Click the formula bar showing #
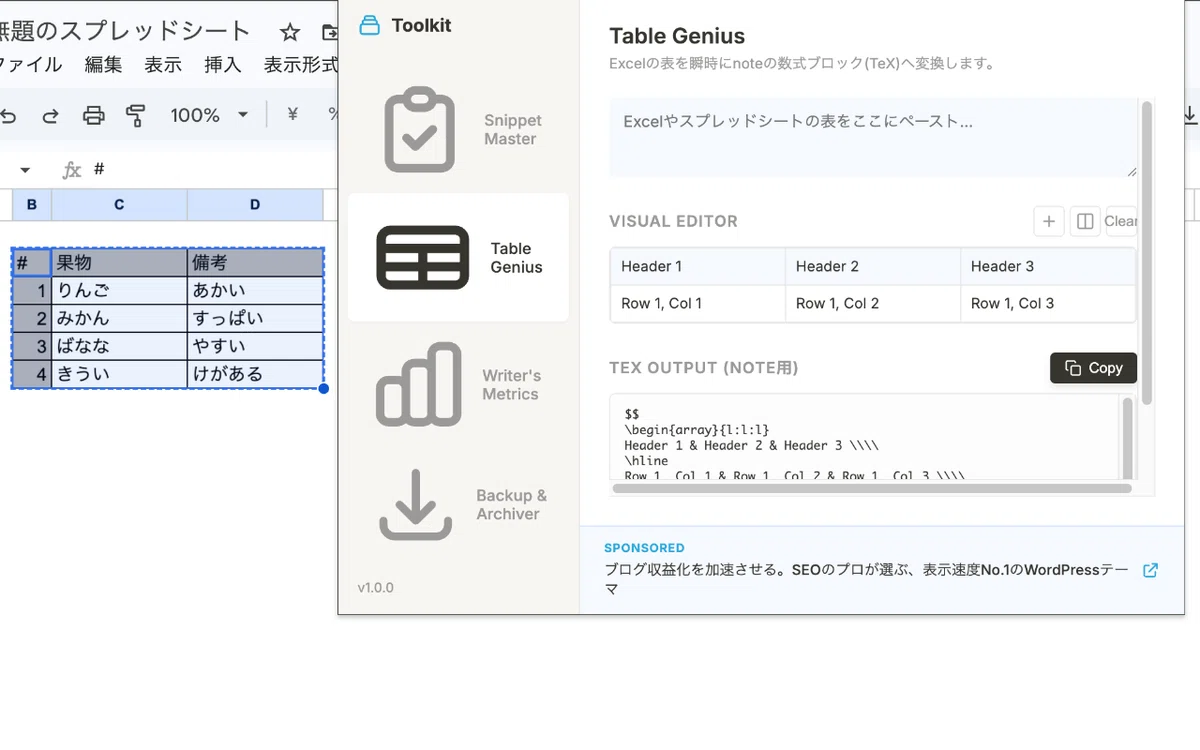 point(215,170)
